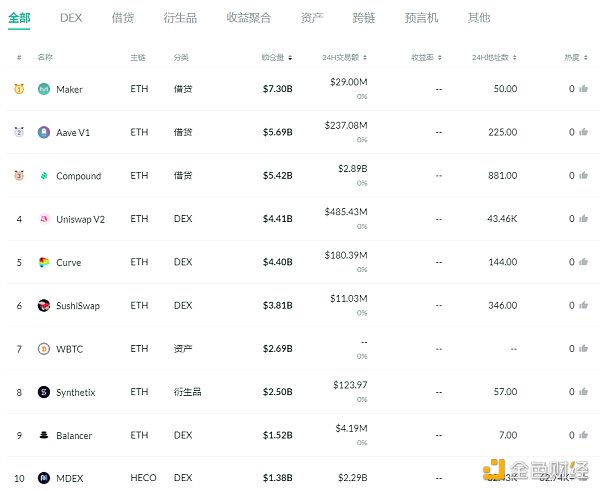Click the Uniswap V2 unicorn logo

click(44, 219)
